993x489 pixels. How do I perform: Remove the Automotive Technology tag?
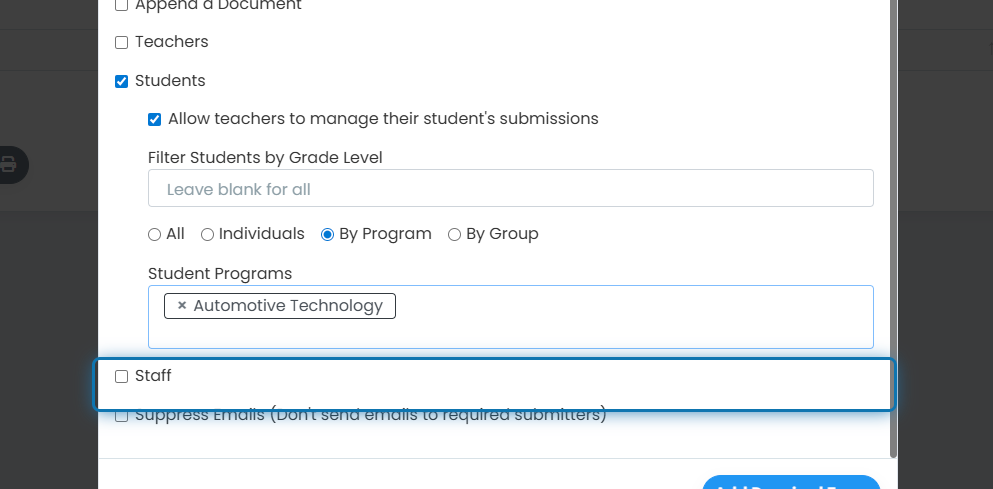click(x=182, y=306)
